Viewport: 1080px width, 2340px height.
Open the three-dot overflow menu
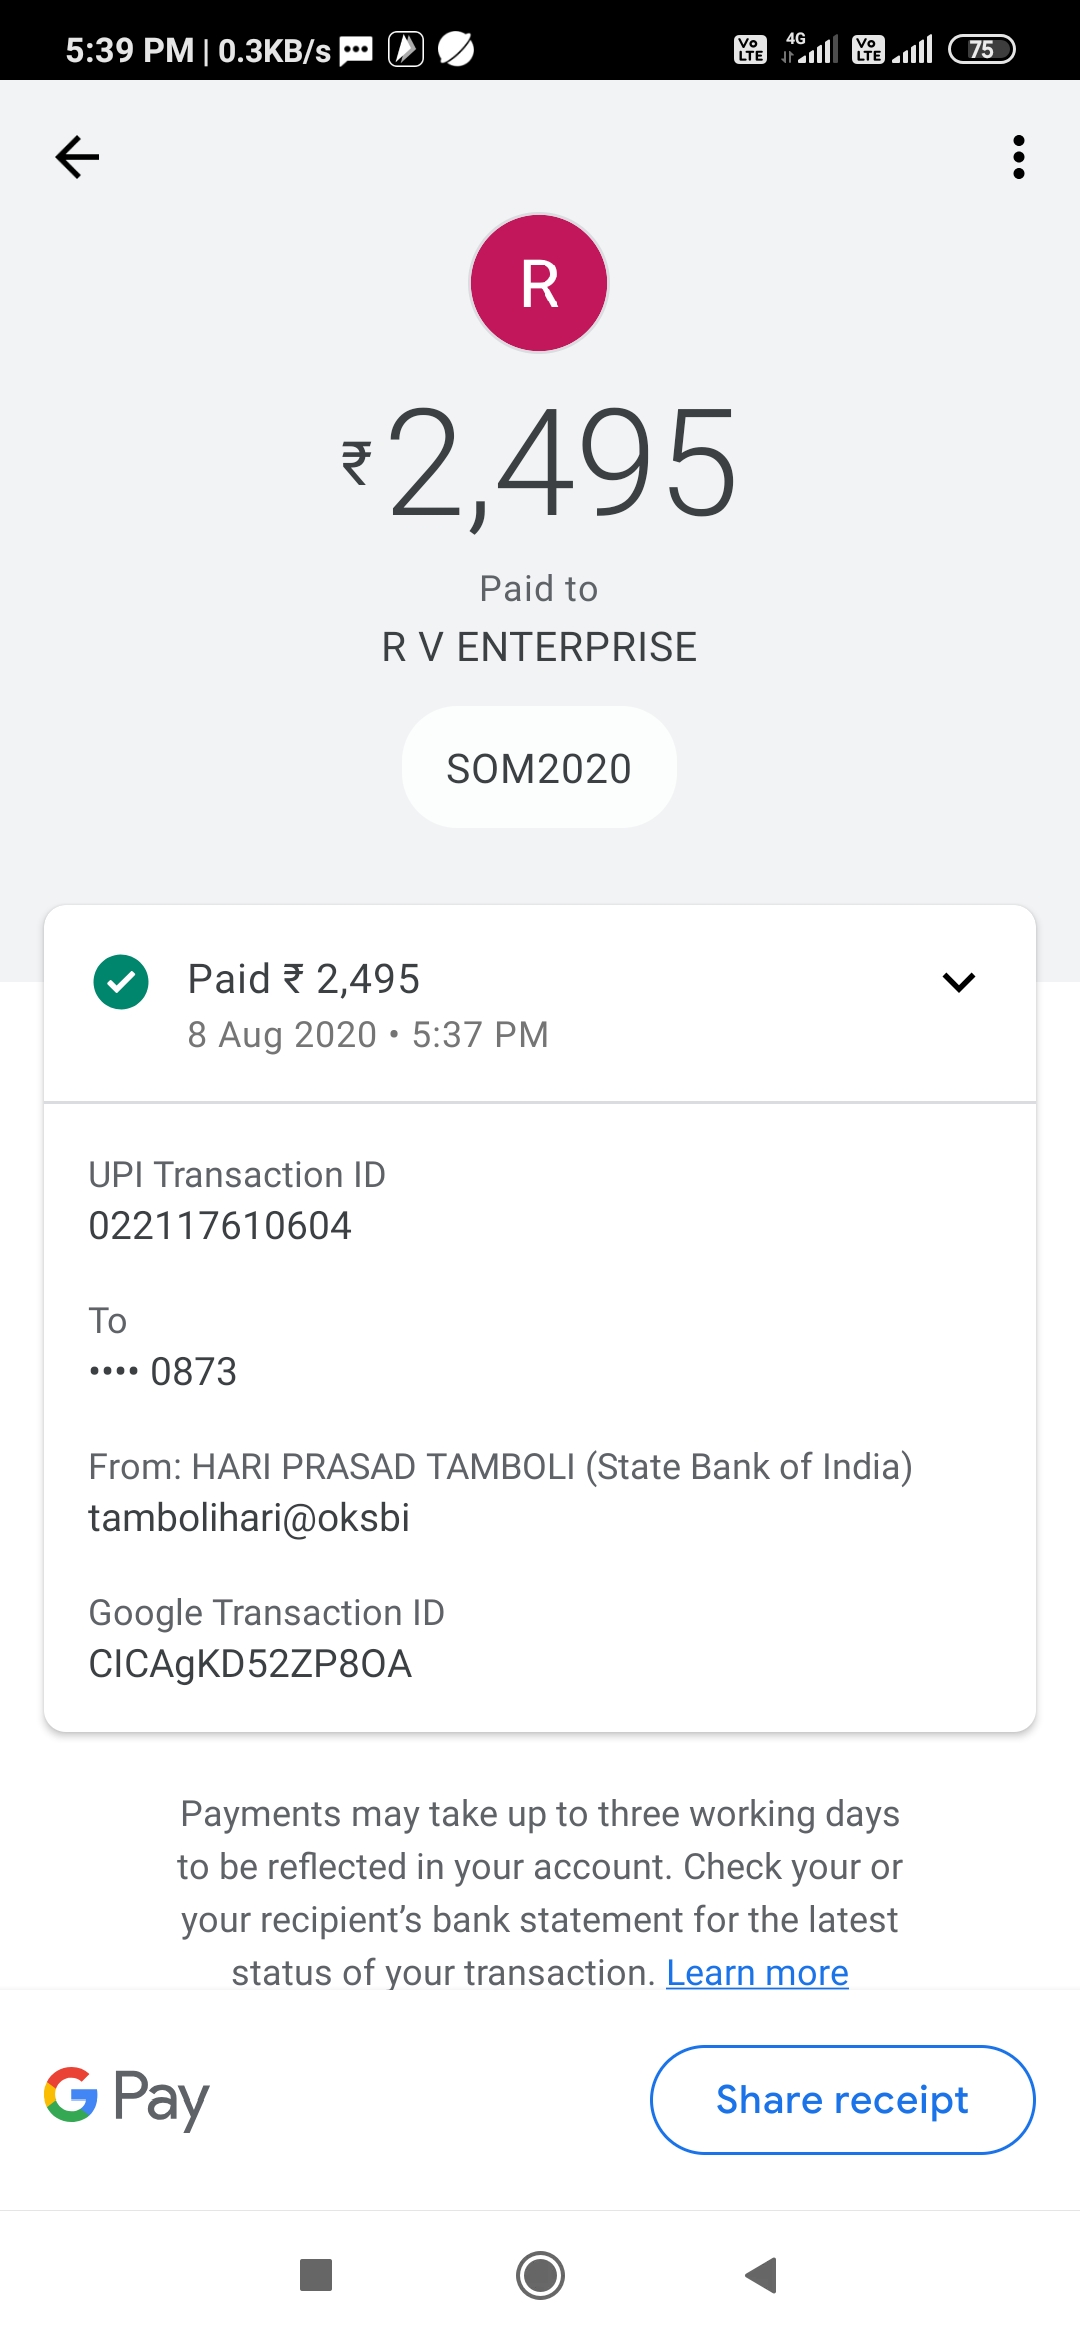[1018, 157]
